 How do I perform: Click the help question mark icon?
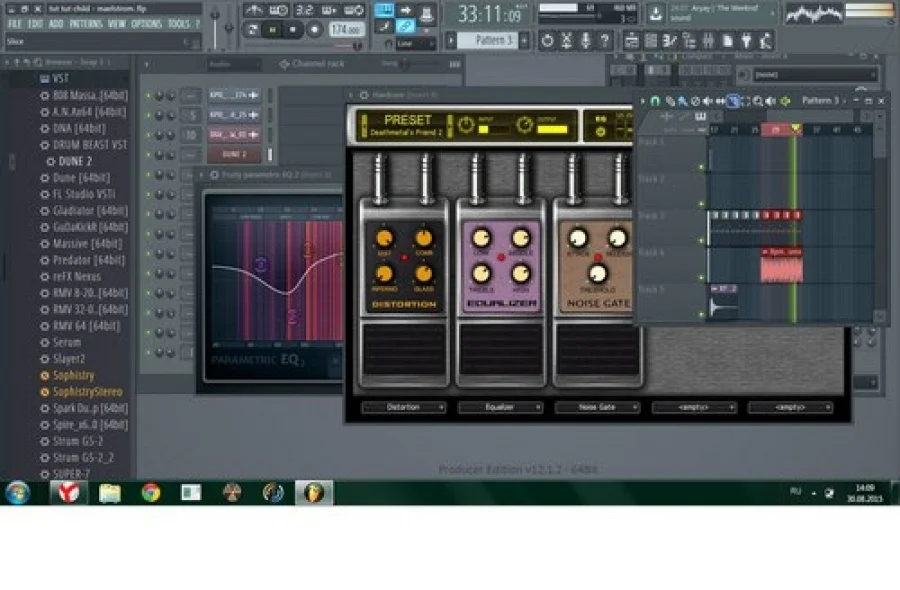pos(604,41)
